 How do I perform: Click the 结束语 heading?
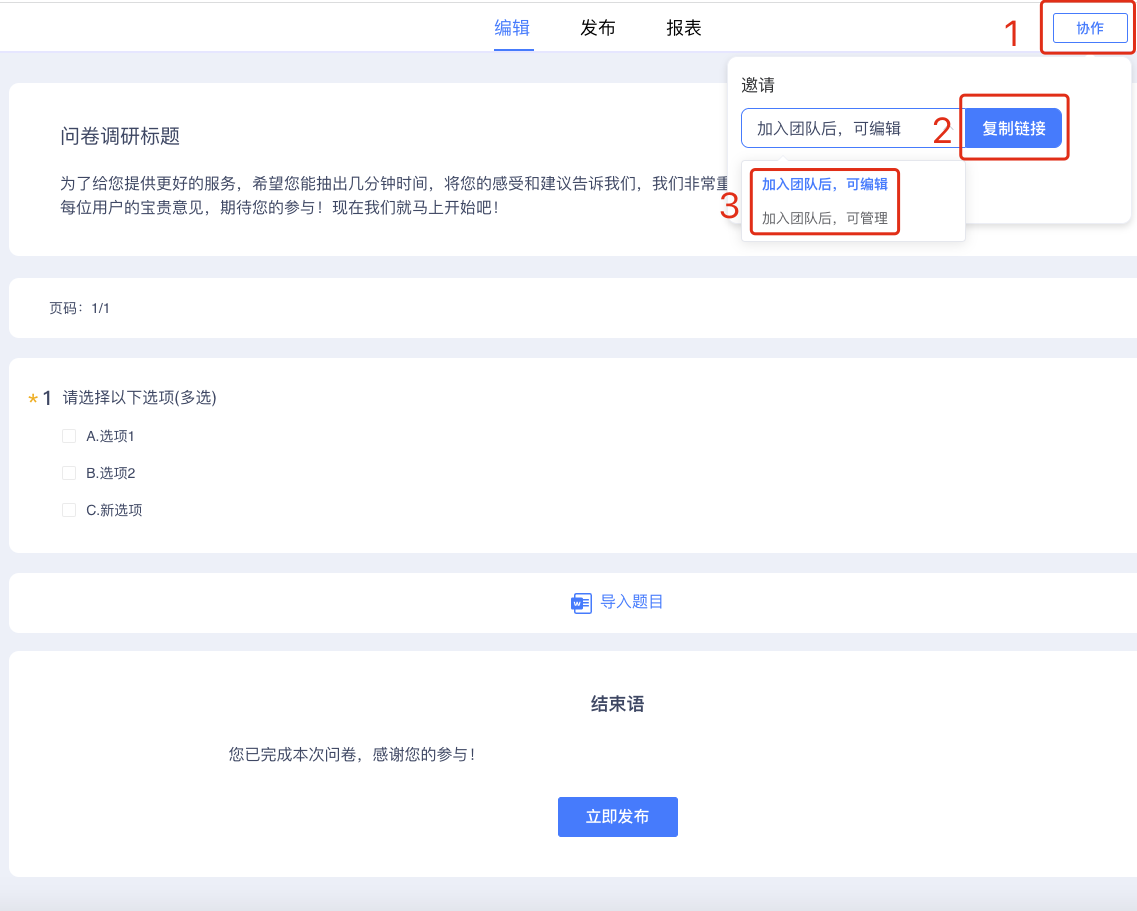click(618, 704)
